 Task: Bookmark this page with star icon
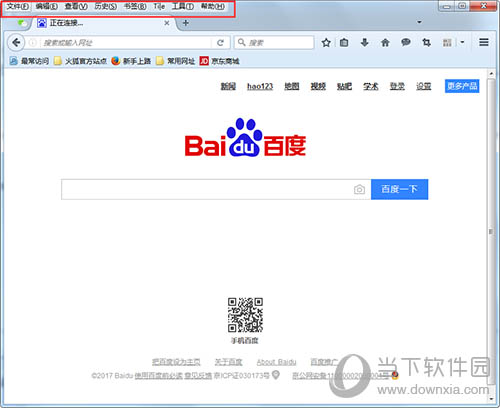click(326, 42)
